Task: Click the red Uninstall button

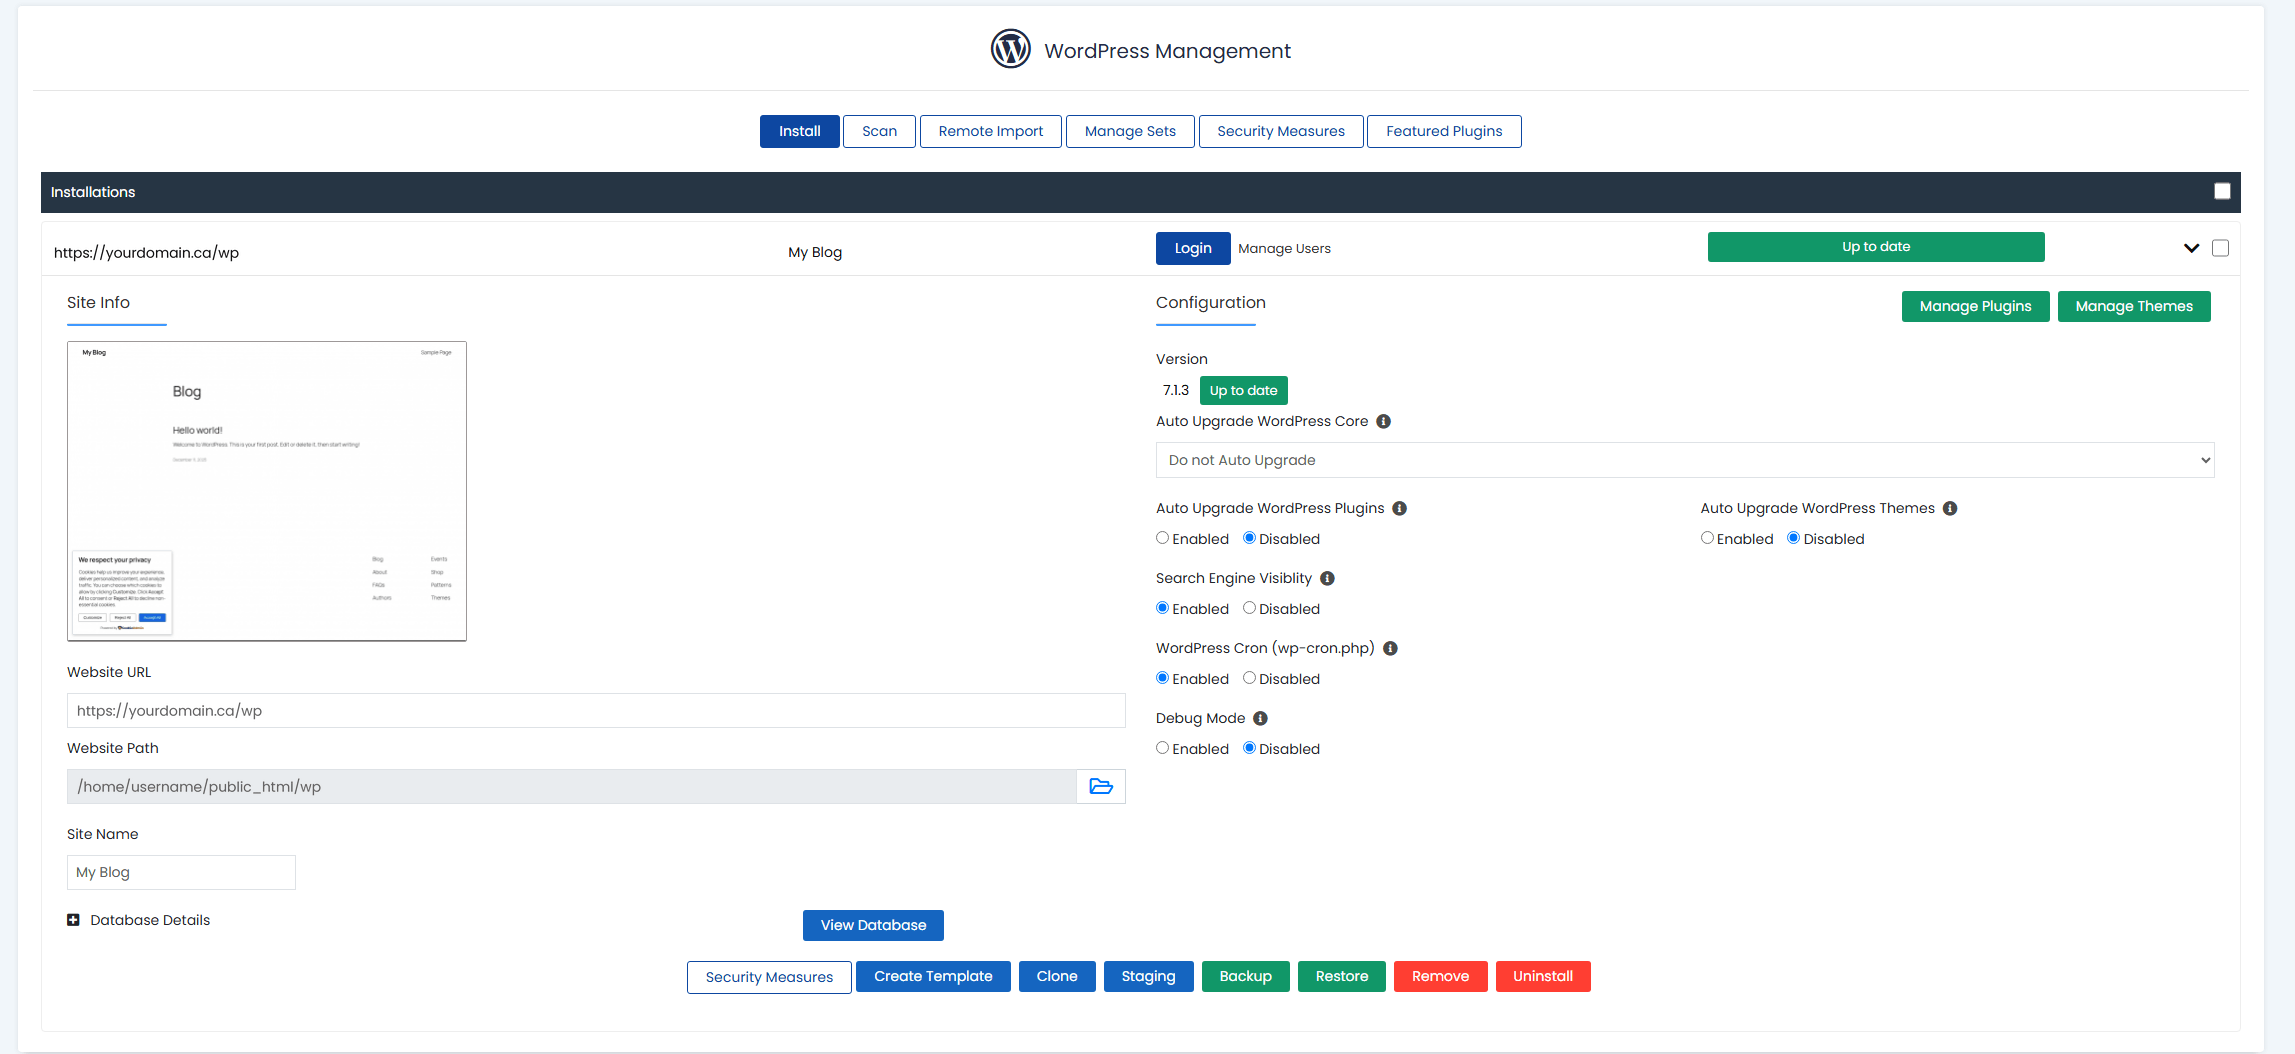Action: click(1543, 976)
